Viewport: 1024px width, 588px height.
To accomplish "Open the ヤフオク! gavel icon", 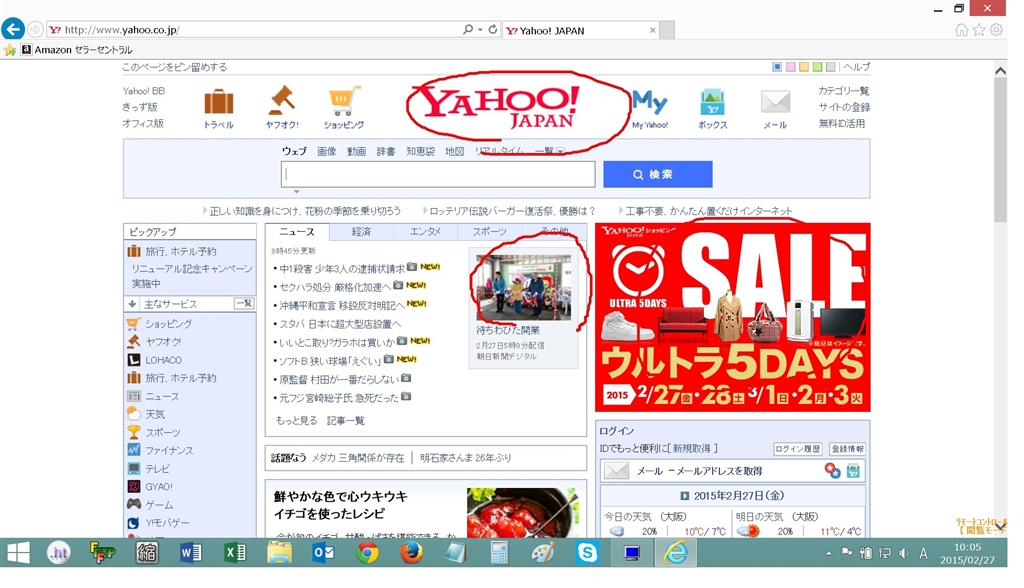I will (282, 101).
